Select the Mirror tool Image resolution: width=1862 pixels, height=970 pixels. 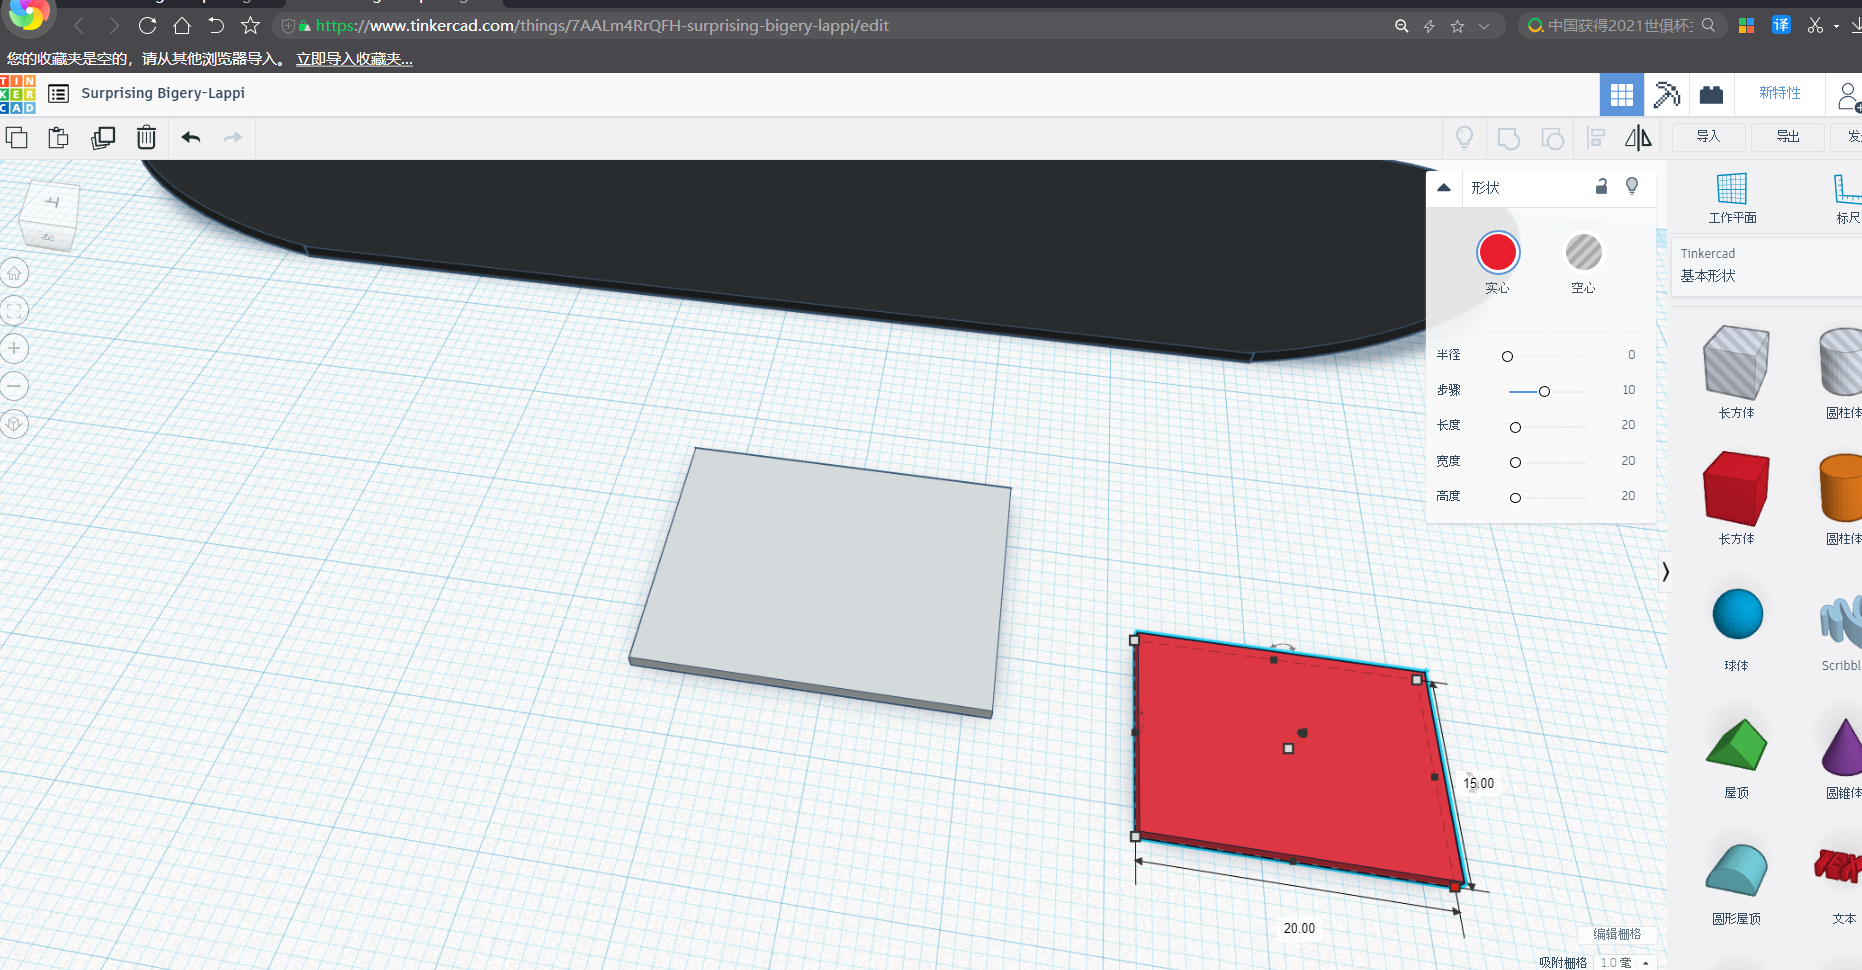1638,138
